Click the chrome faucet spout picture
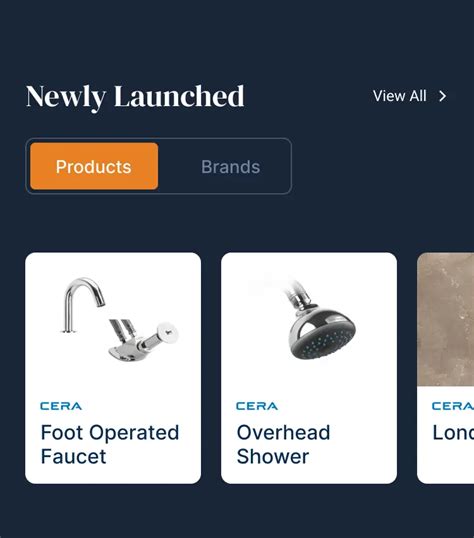 point(83,305)
